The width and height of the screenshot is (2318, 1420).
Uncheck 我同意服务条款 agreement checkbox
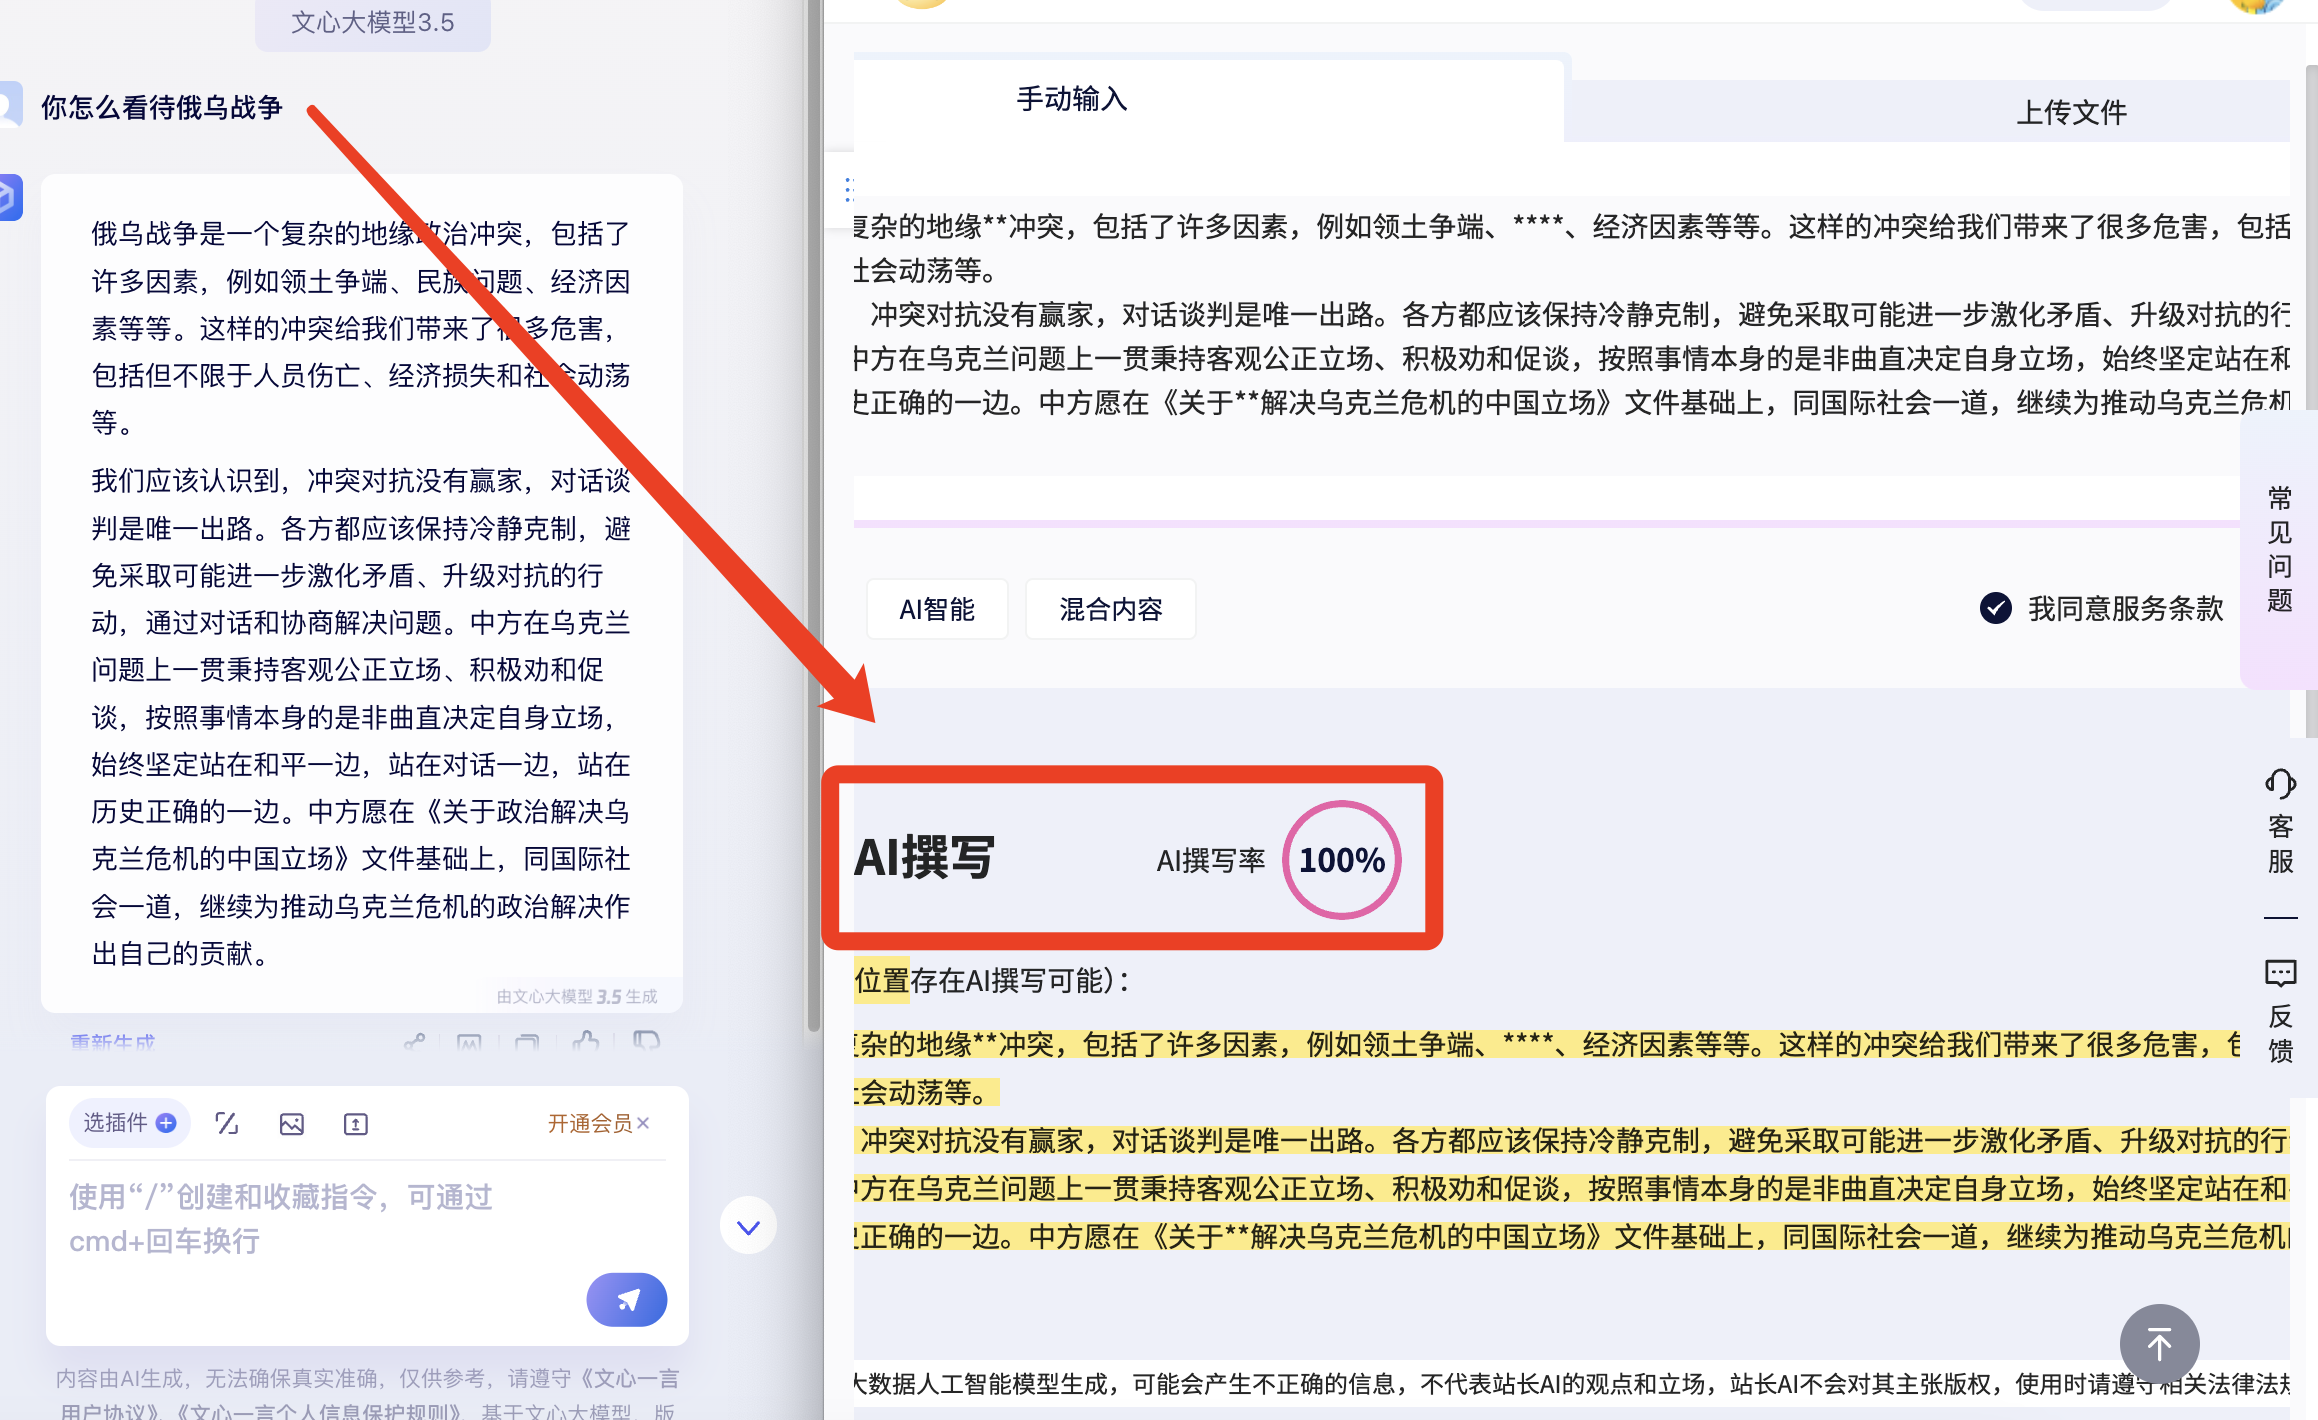1996,609
